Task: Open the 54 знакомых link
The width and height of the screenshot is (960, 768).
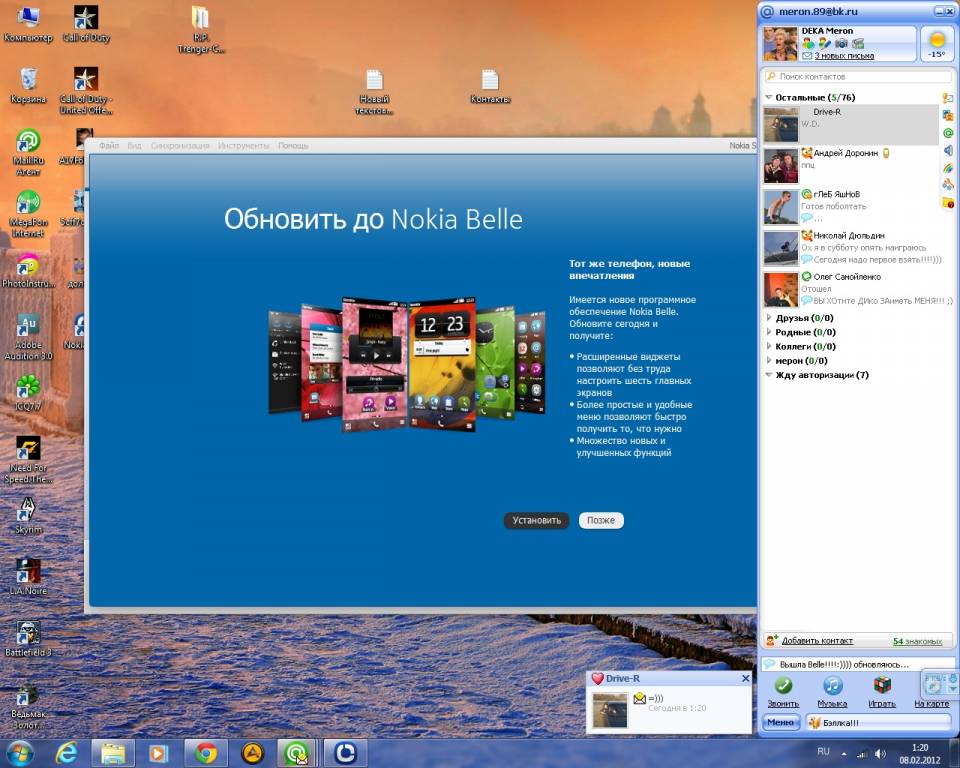Action: point(917,641)
